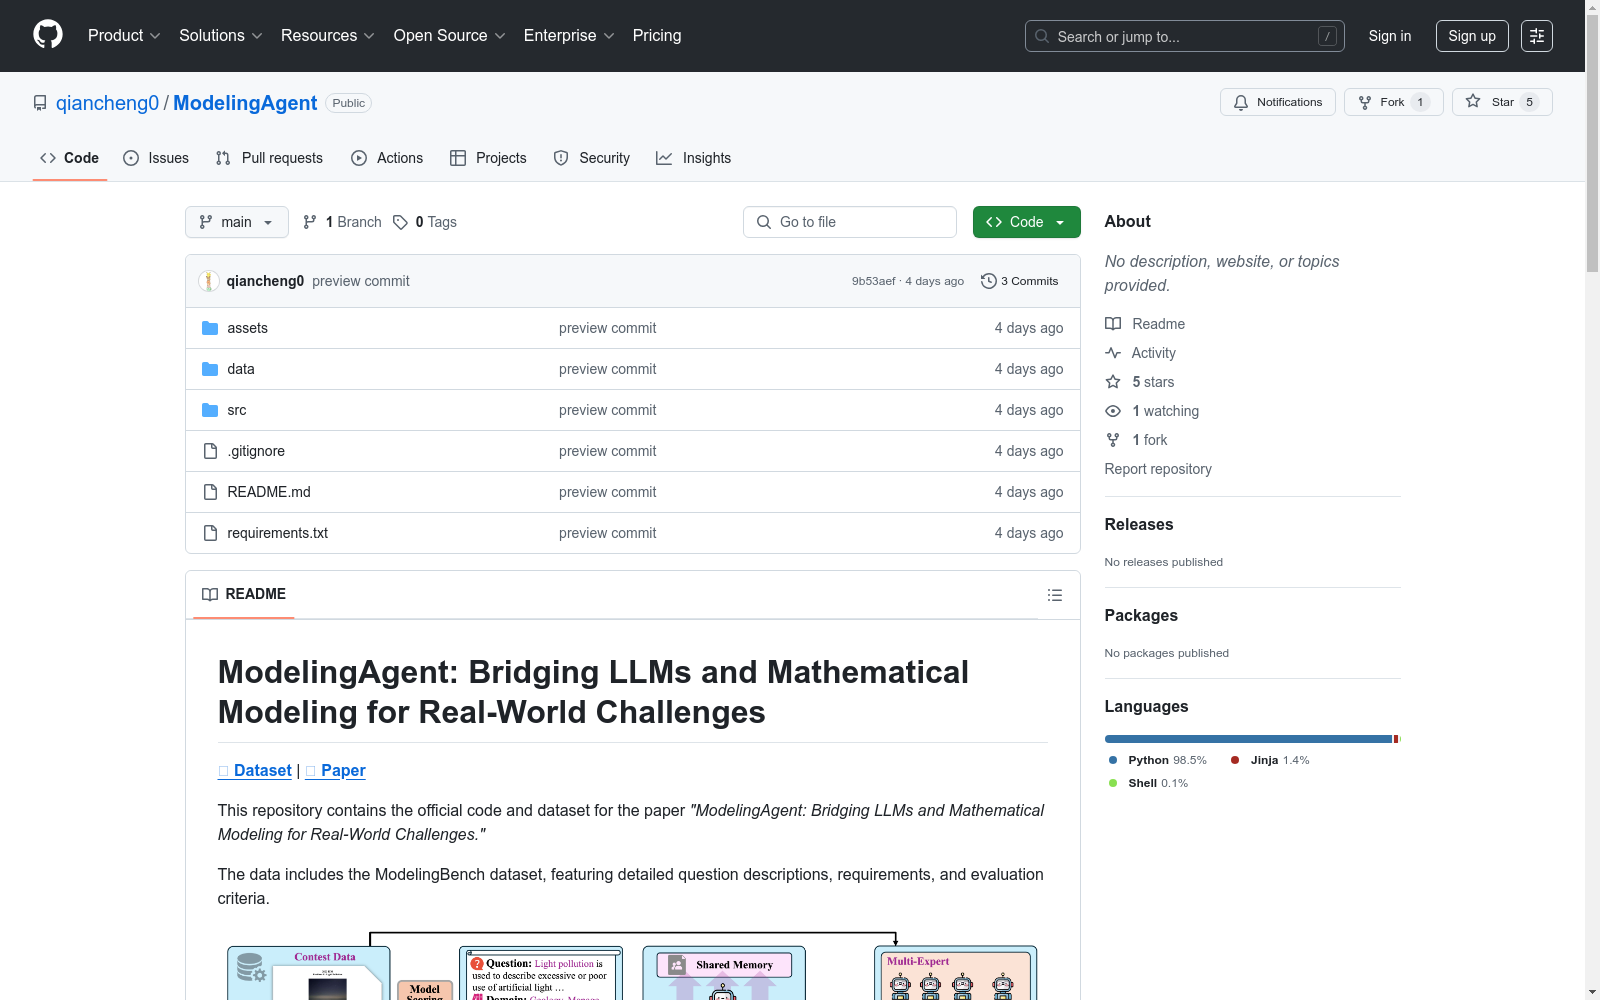This screenshot has height=1000, width=1600.
Task: Open the Paper link in README
Action: [335, 770]
